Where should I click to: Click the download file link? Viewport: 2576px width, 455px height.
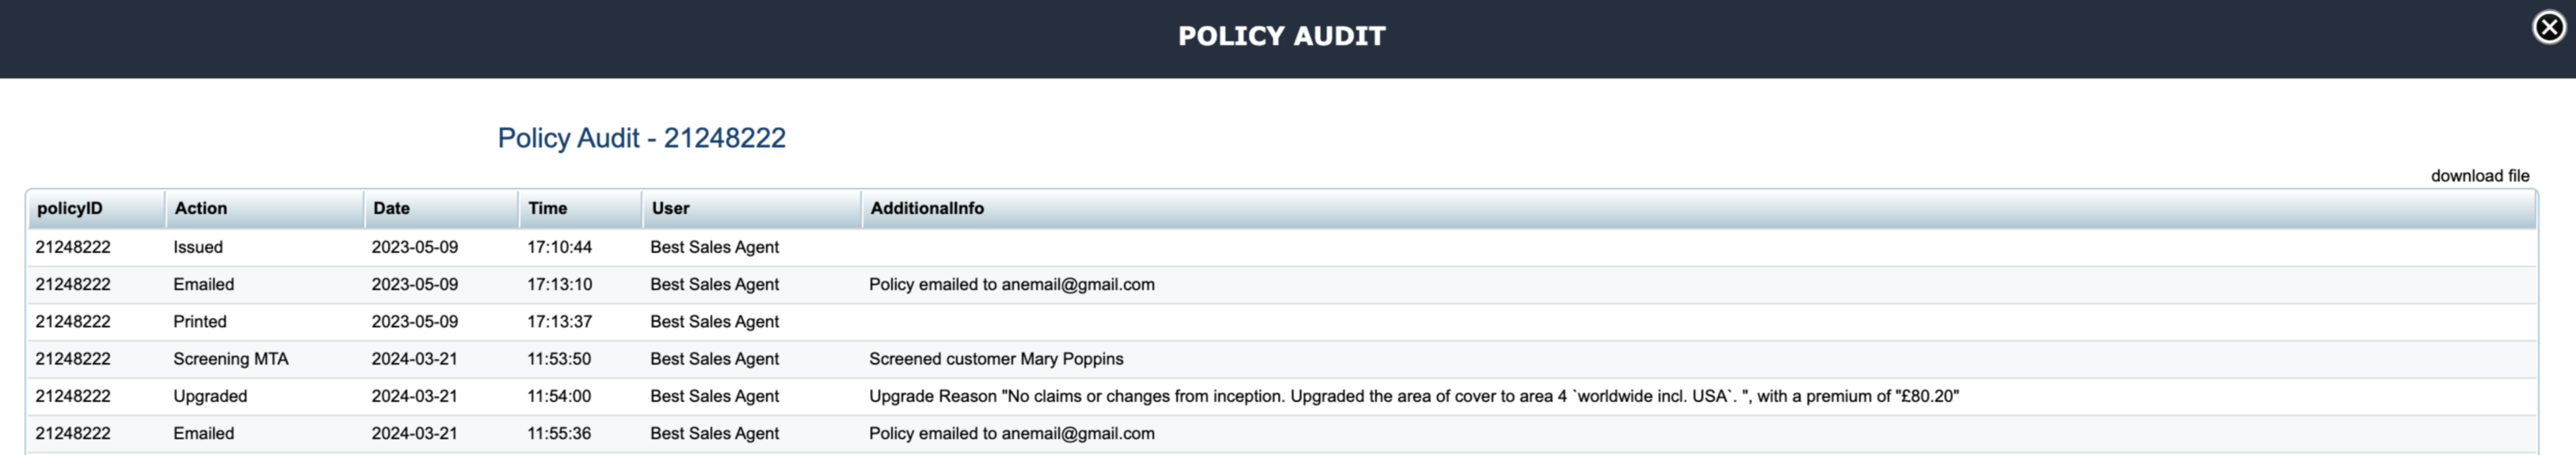pos(2480,176)
